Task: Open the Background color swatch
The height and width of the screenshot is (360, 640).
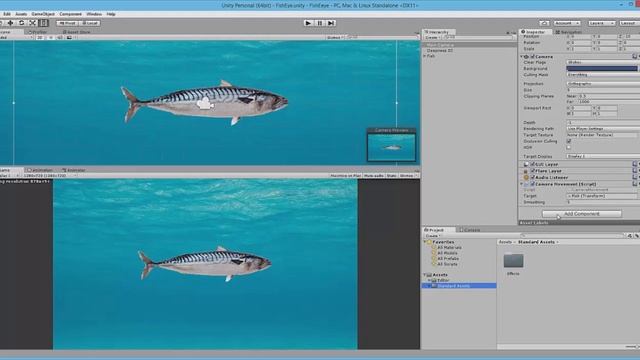Action: click(602, 69)
